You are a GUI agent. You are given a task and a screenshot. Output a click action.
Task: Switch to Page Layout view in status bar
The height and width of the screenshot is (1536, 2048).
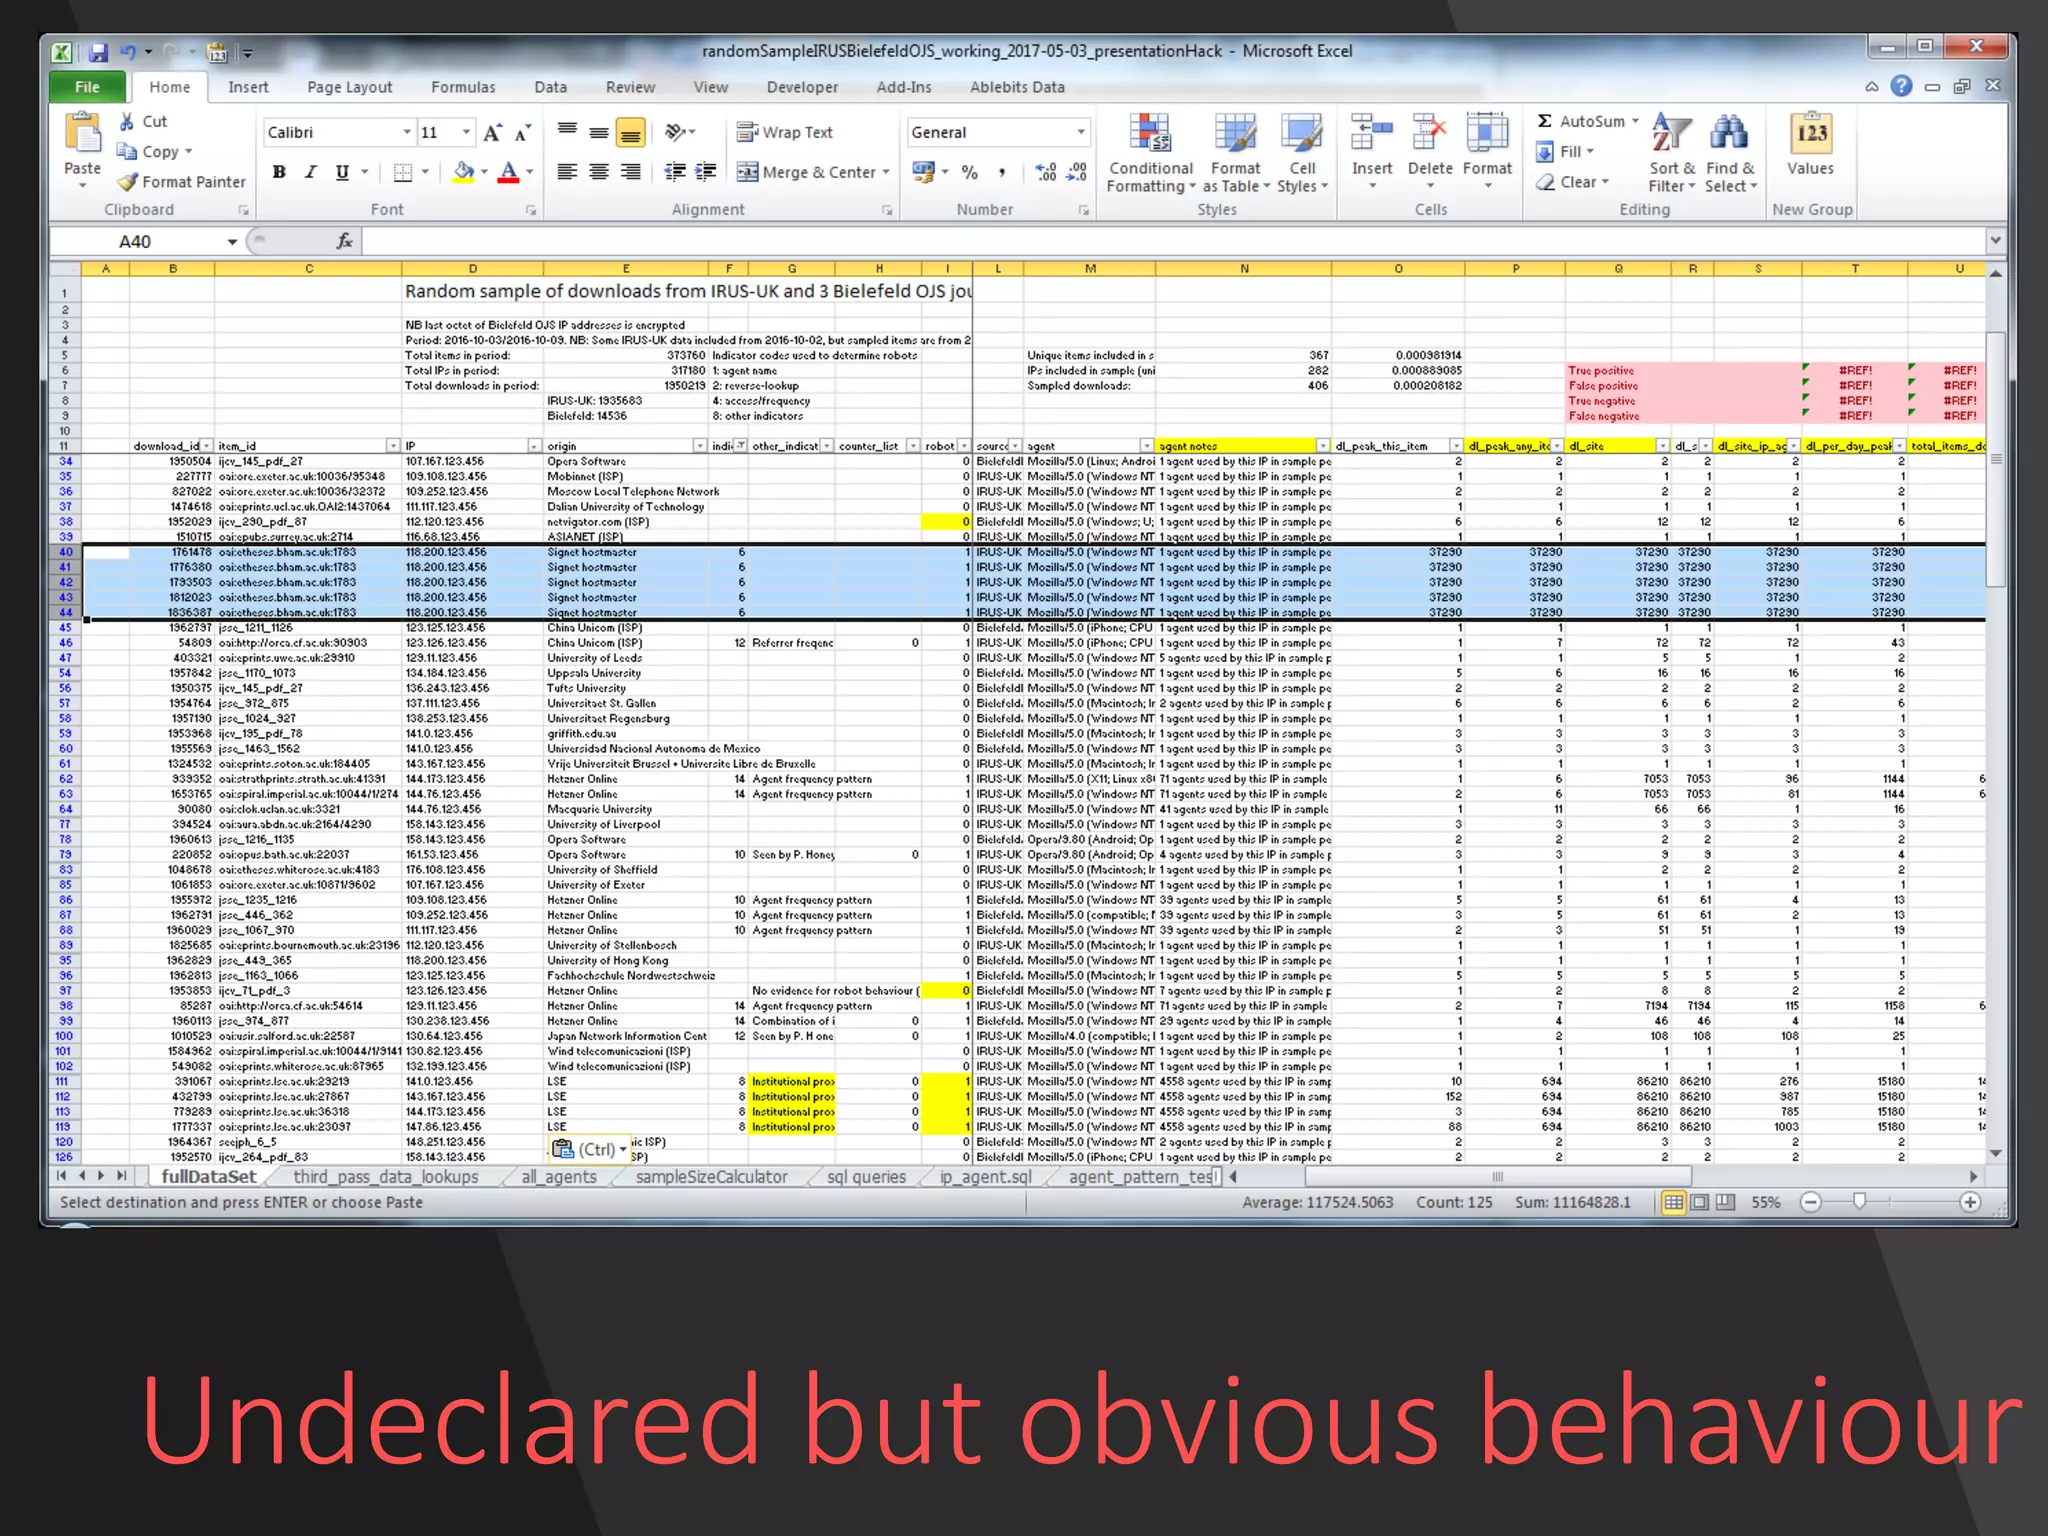tap(1699, 1202)
